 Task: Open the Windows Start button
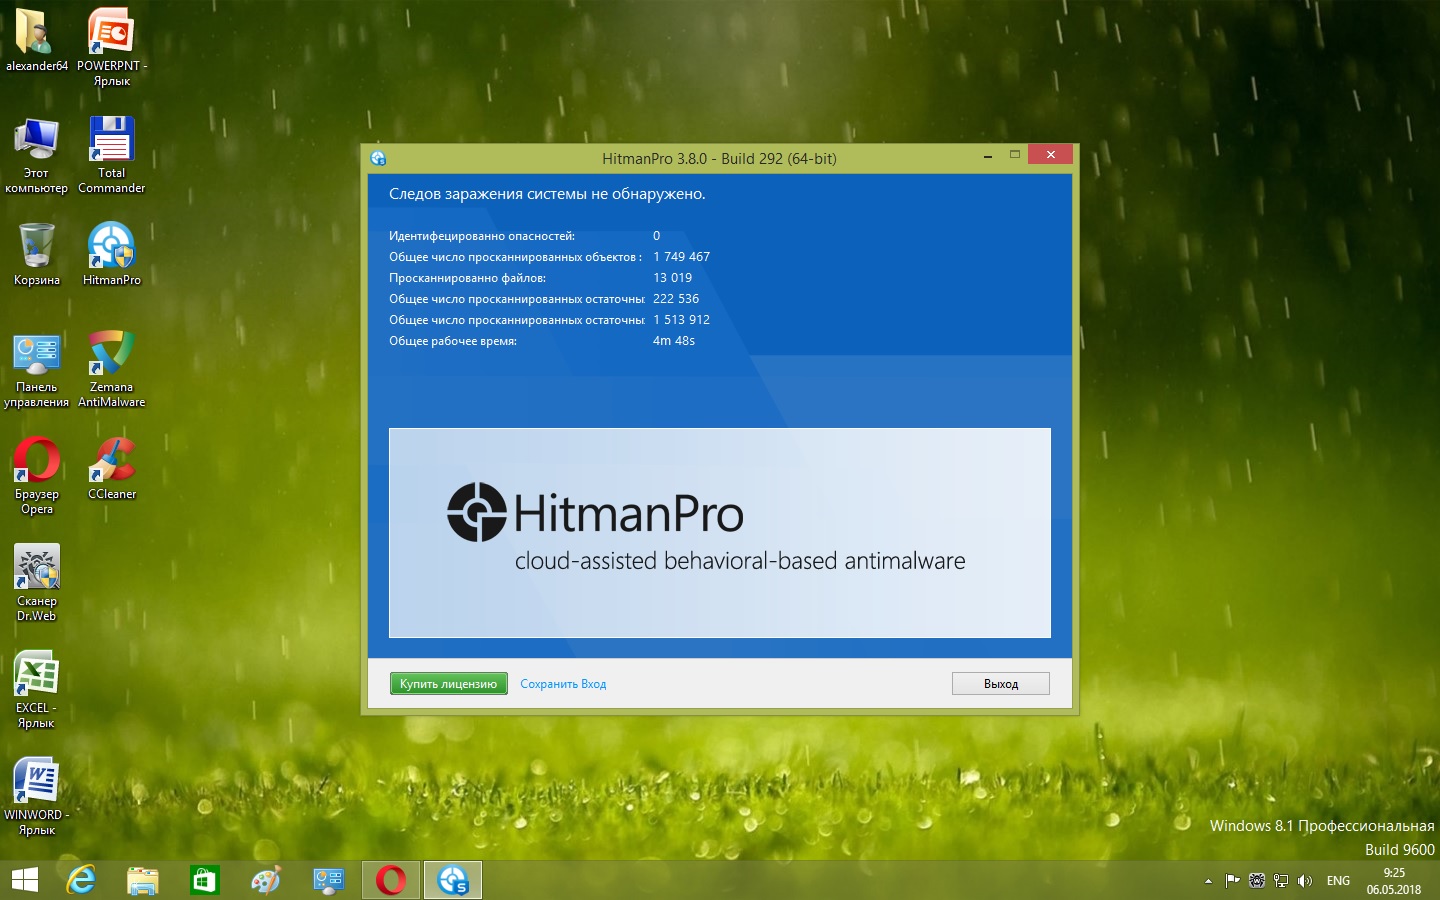click(x=24, y=880)
